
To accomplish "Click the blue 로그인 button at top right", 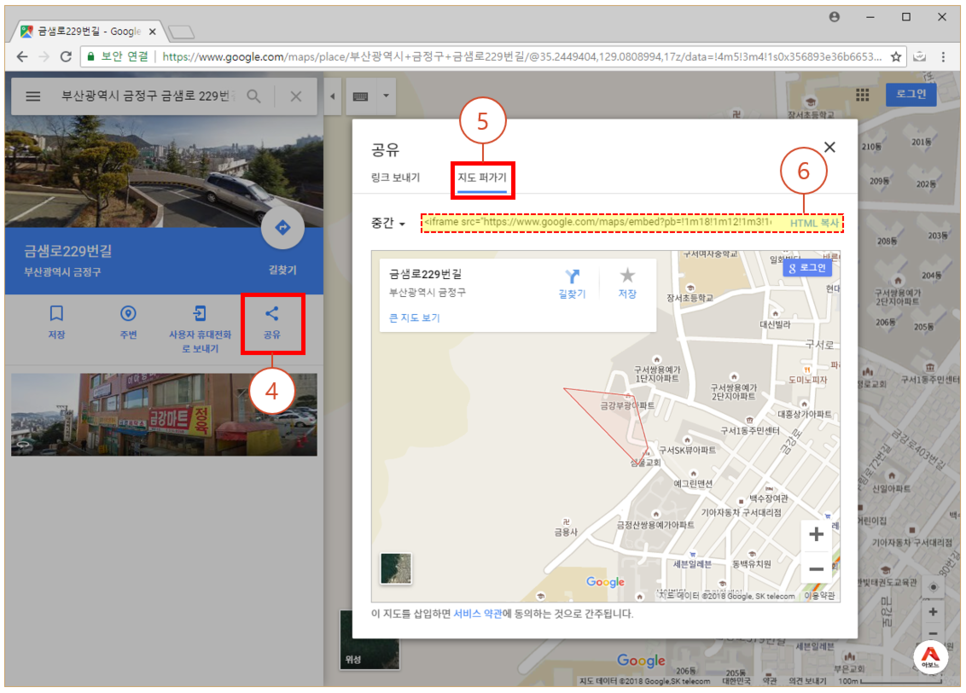I will (x=911, y=94).
